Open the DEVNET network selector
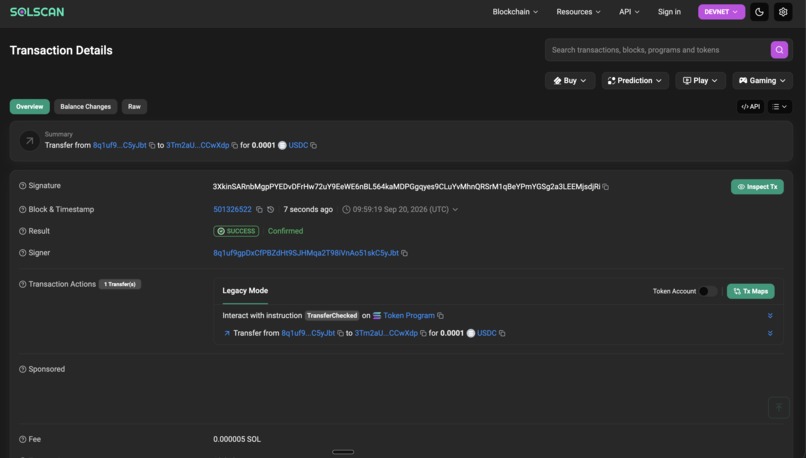Screen dimensions: 806x458 (x=721, y=12)
